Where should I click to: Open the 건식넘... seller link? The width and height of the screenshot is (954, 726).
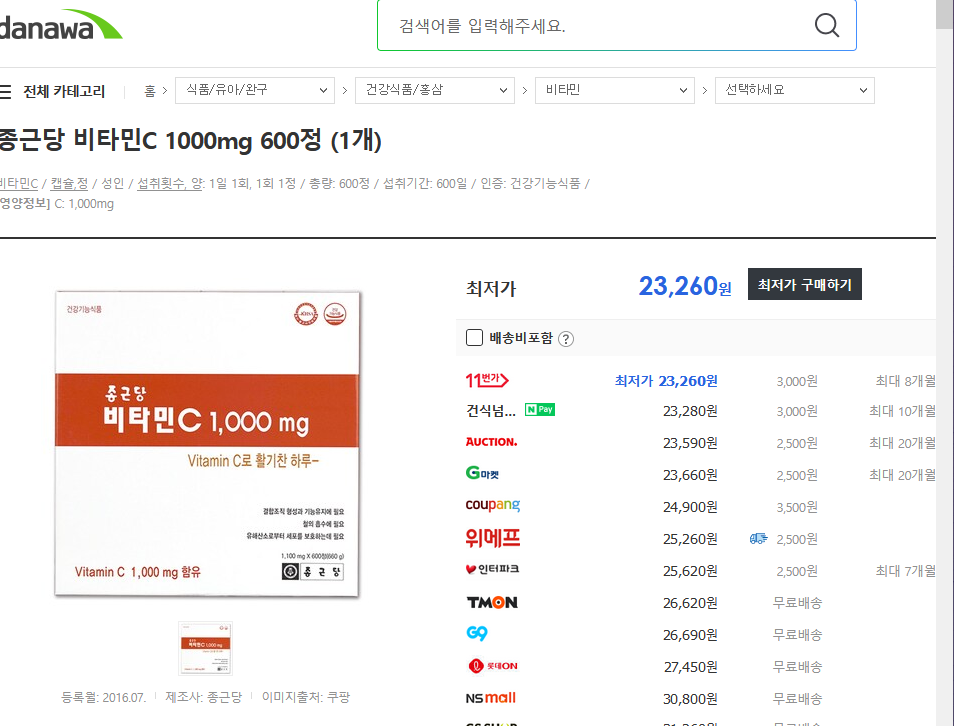click(x=490, y=411)
